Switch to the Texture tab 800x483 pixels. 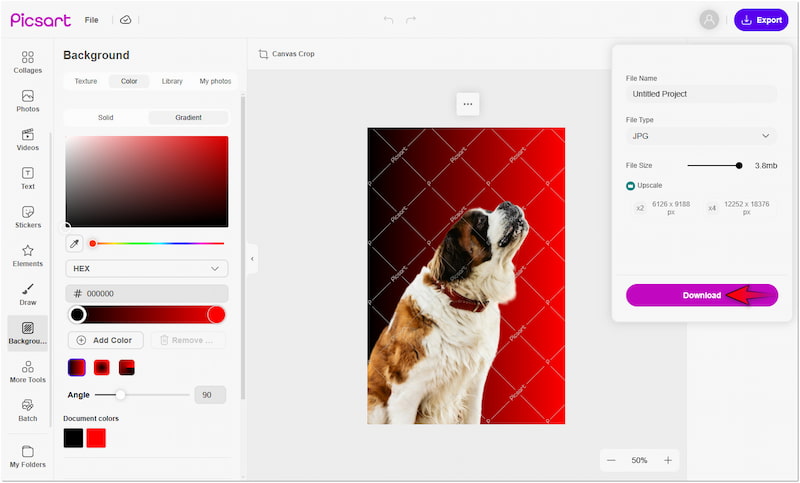(86, 81)
